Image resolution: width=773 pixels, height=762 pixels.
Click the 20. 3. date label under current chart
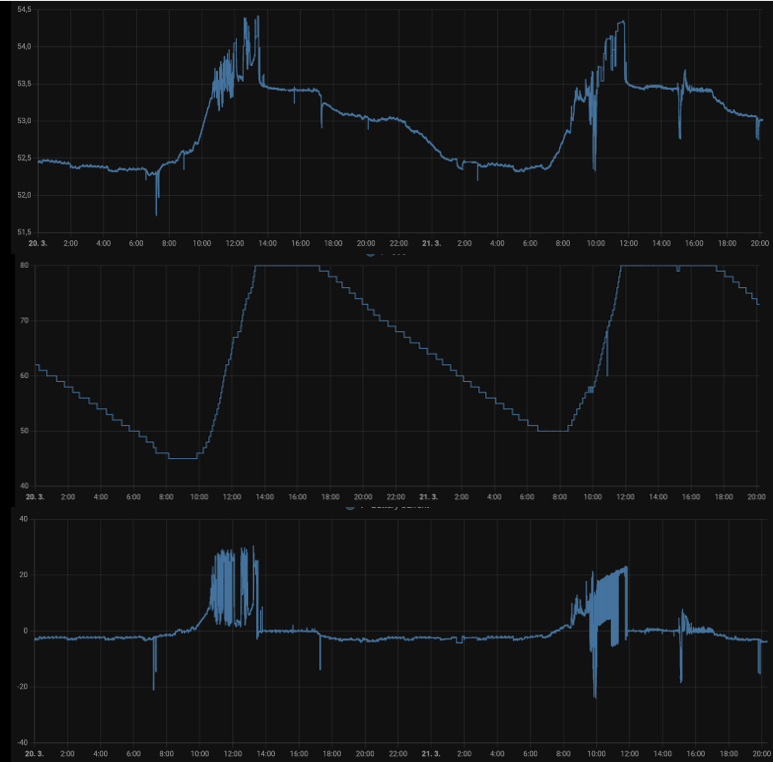(35, 754)
